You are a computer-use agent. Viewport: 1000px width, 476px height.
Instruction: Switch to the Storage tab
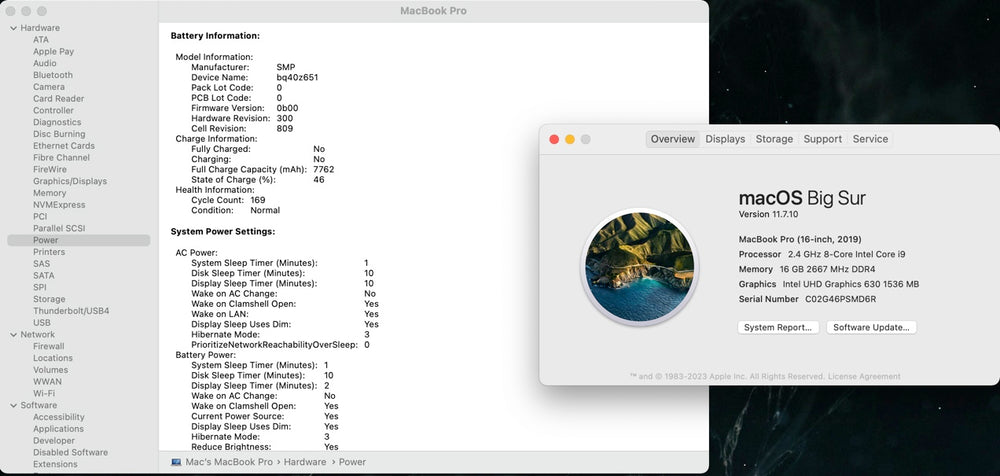[774, 139]
